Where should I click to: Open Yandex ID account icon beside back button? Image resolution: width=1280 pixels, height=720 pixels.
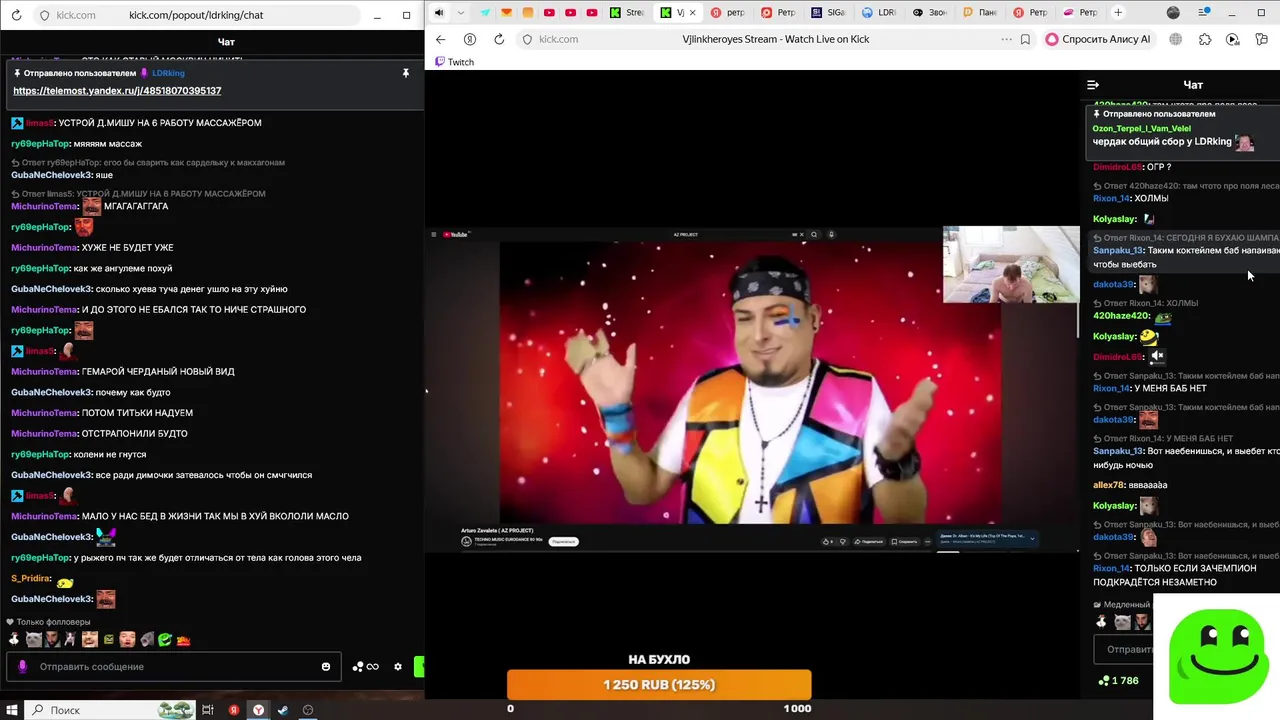(x=470, y=39)
